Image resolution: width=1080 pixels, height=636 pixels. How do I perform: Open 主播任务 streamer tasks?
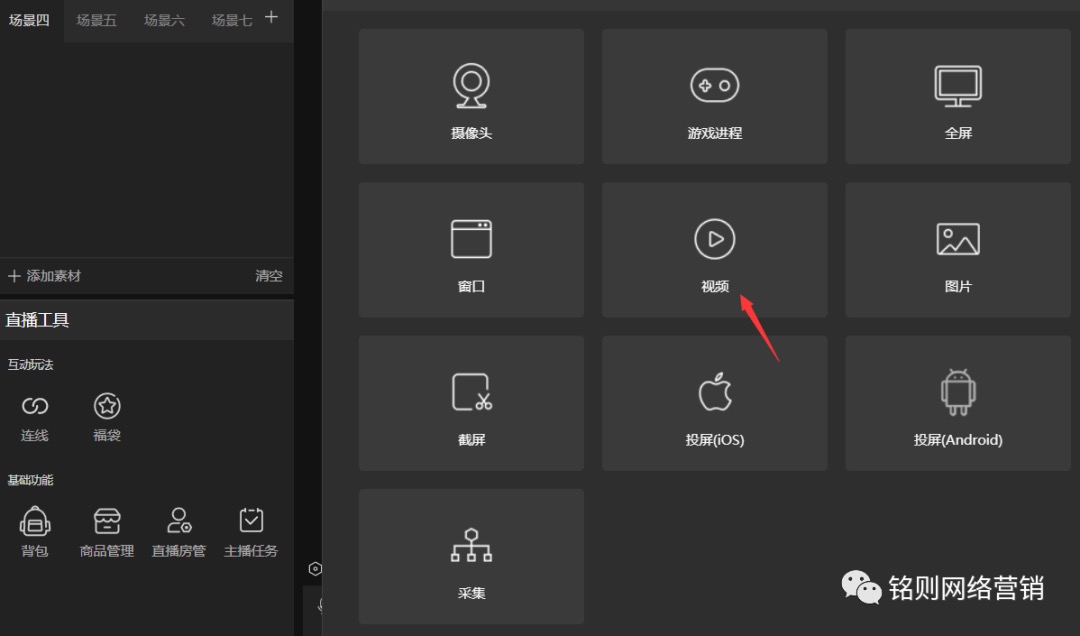tap(251, 532)
